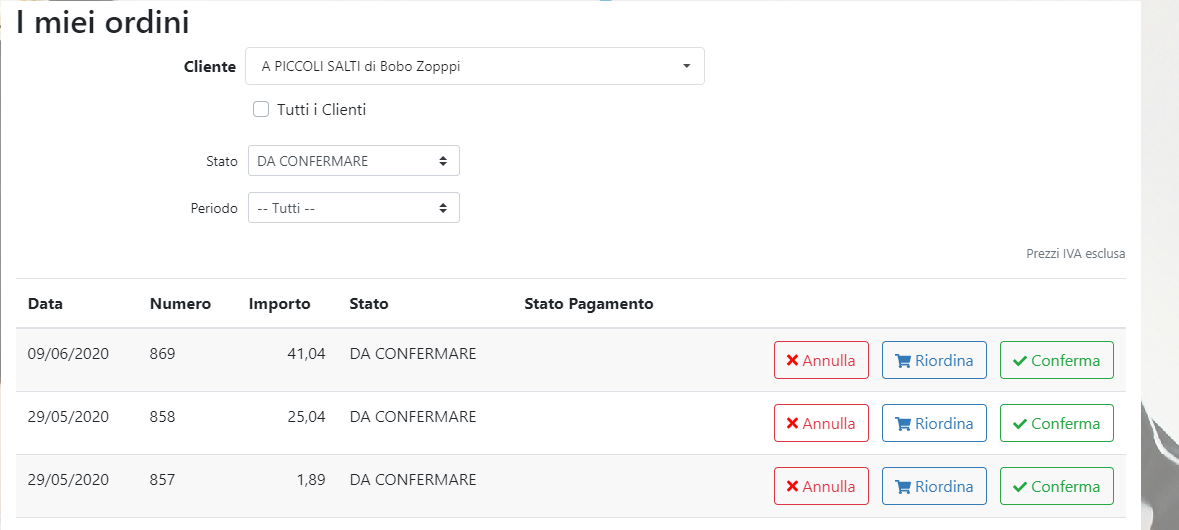This screenshot has height=530, width=1179.
Task: Click the cart icon on order 869
Action: (x=903, y=361)
